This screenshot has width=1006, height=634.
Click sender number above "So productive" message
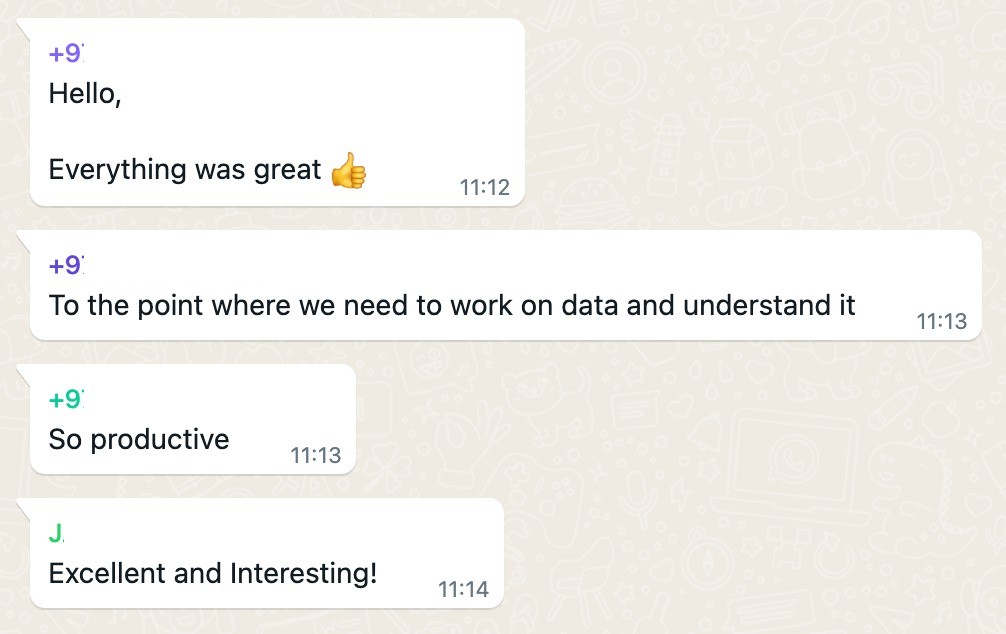tap(66, 400)
